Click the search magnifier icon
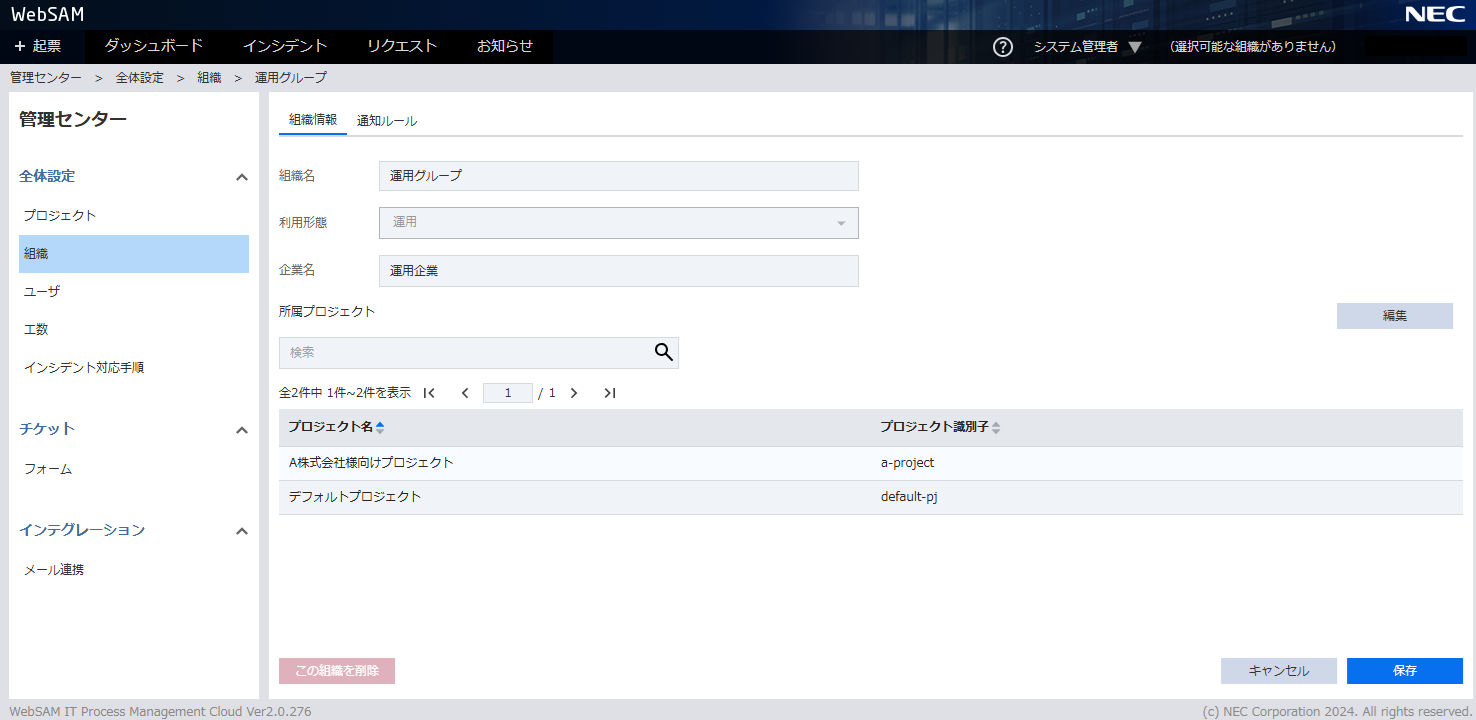This screenshot has width=1476, height=720. coord(664,352)
